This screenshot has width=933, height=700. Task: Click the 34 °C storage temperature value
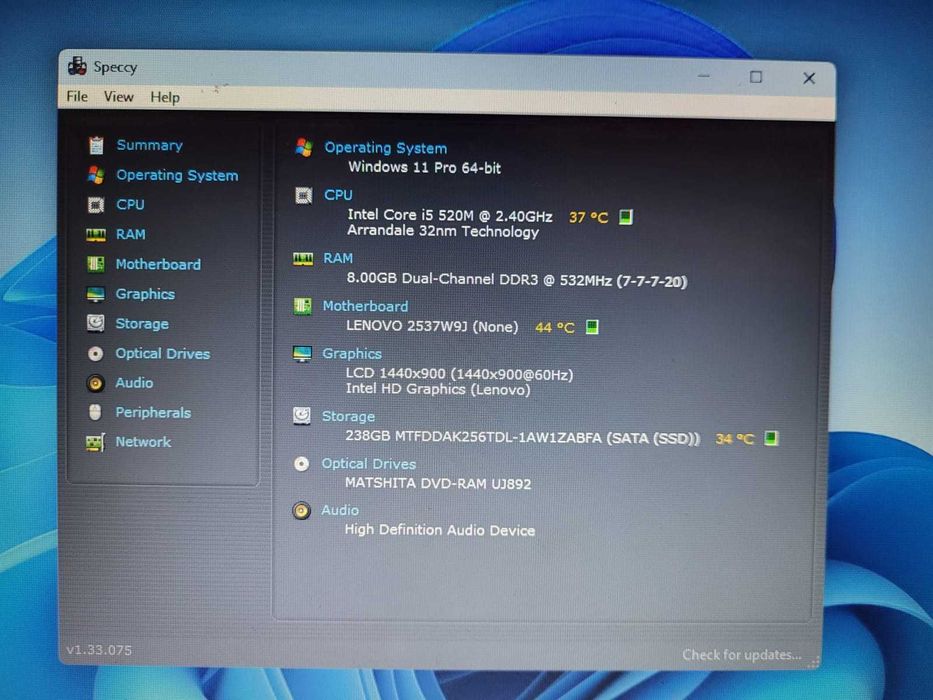coord(735,439)
